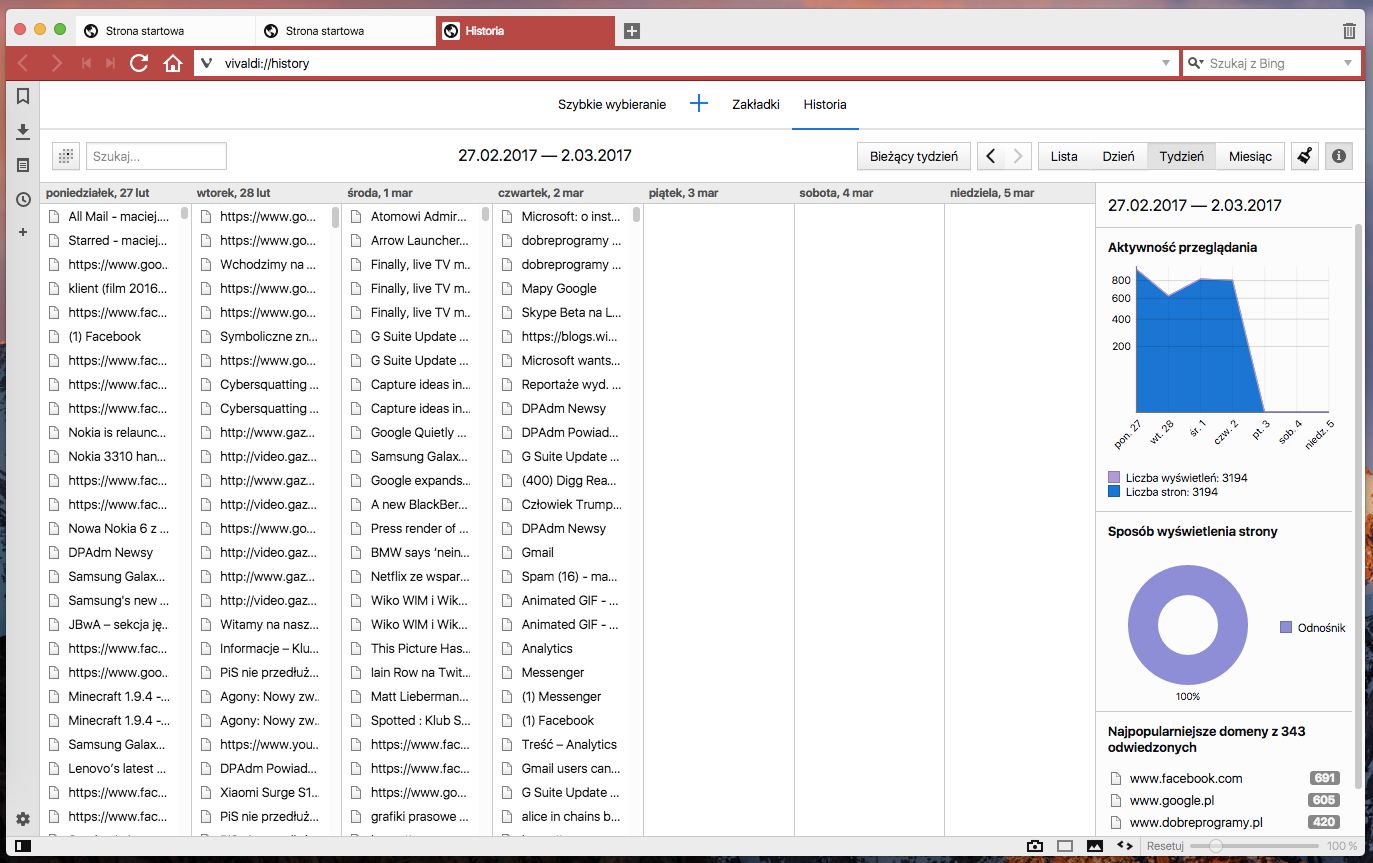Image resolution: width=1373 pixels, height=863 pixels.
Task: Open the www.google.pl domain entry
Action: click(1225, 800)
